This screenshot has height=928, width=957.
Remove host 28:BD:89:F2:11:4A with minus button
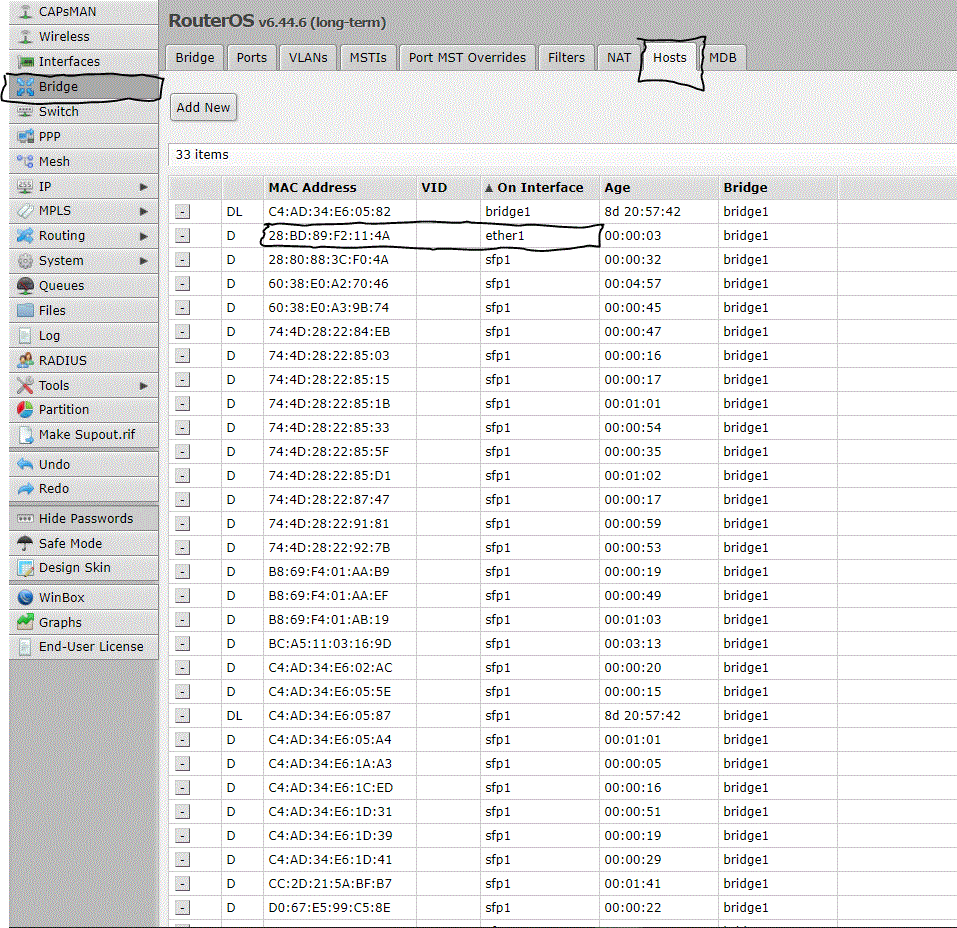[x=182, y=236]
